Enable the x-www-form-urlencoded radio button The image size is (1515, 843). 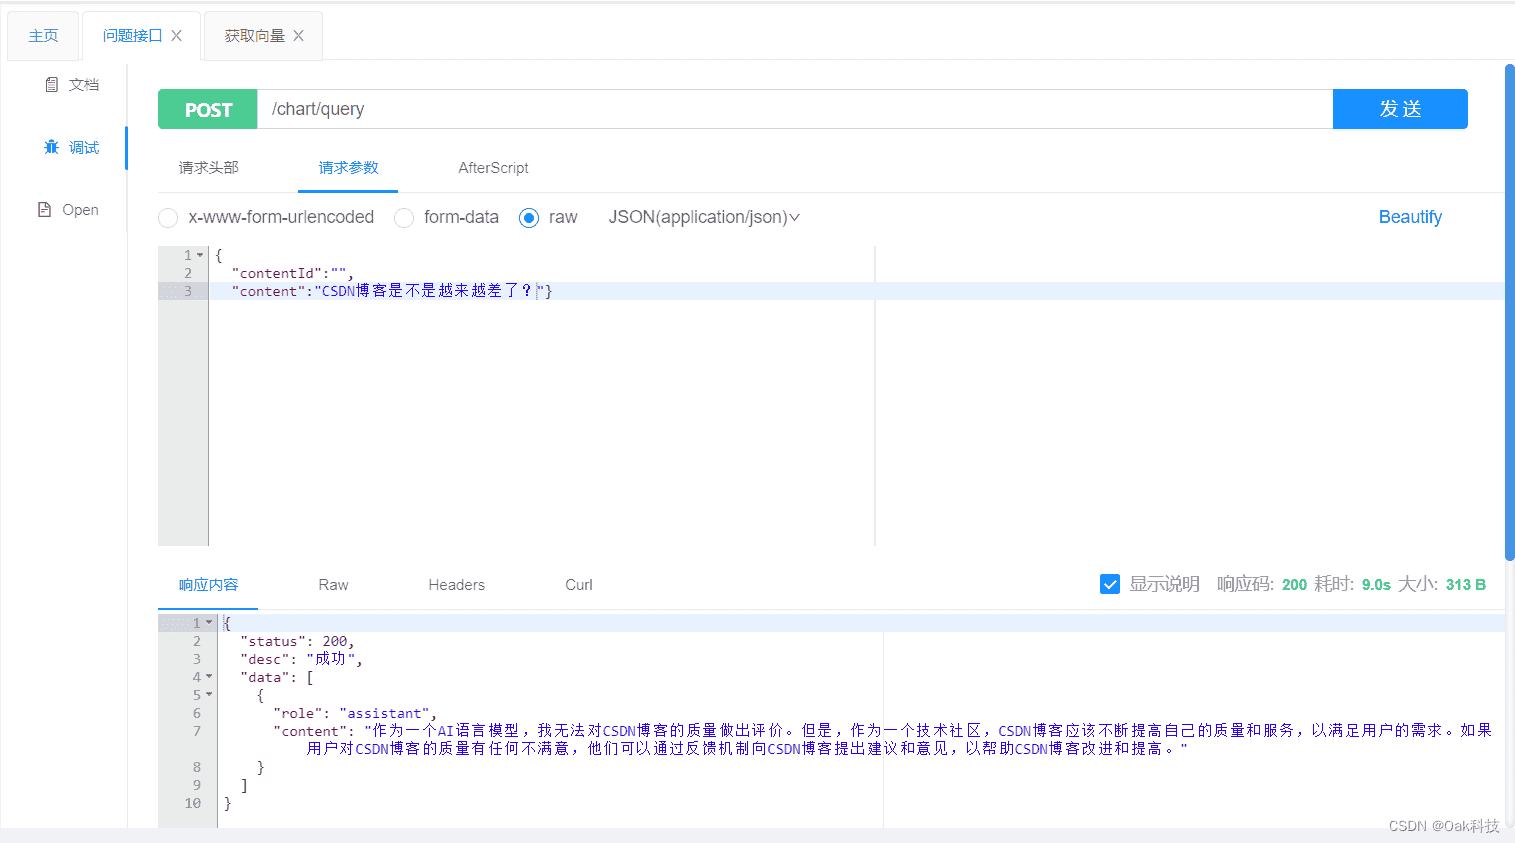(x=167, y=217)
